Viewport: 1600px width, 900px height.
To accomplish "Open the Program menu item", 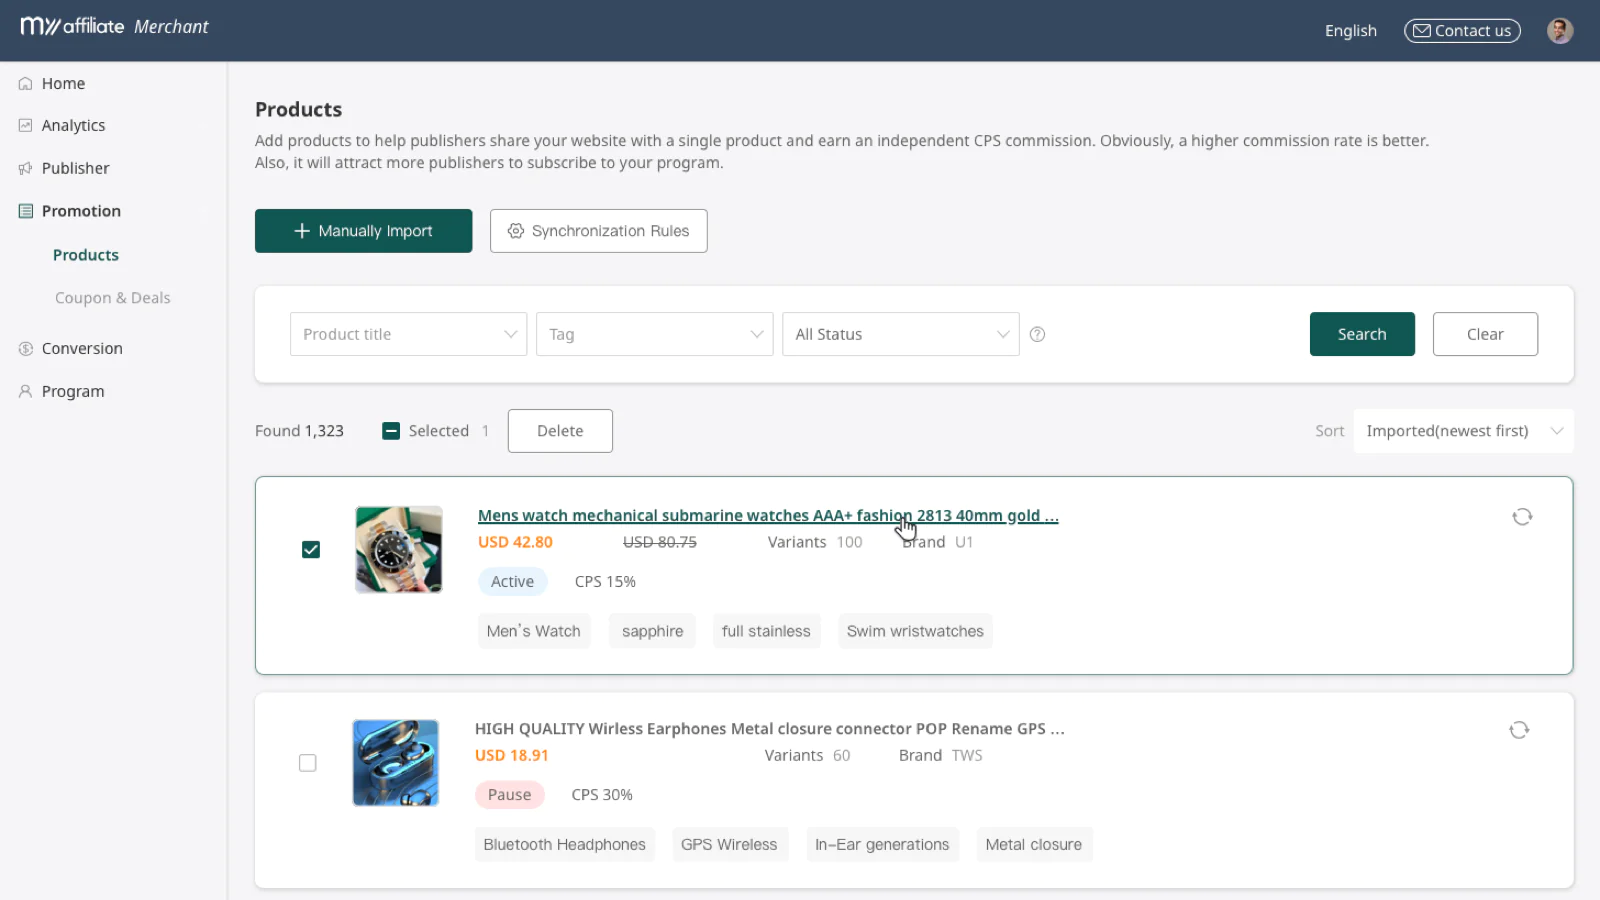I will (73, 392).
